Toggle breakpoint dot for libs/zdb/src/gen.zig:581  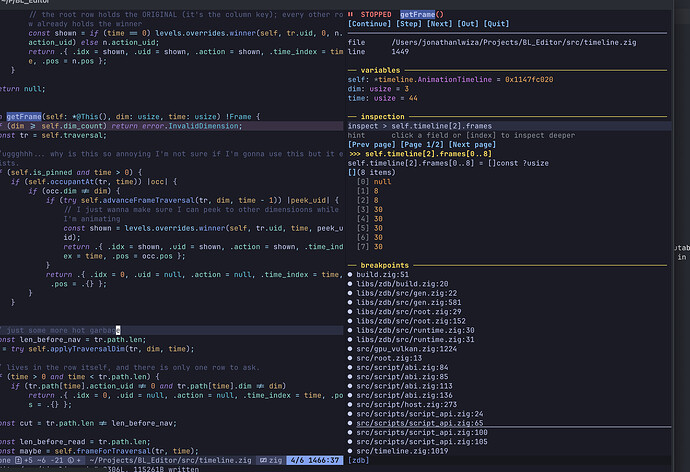point(350,302)
